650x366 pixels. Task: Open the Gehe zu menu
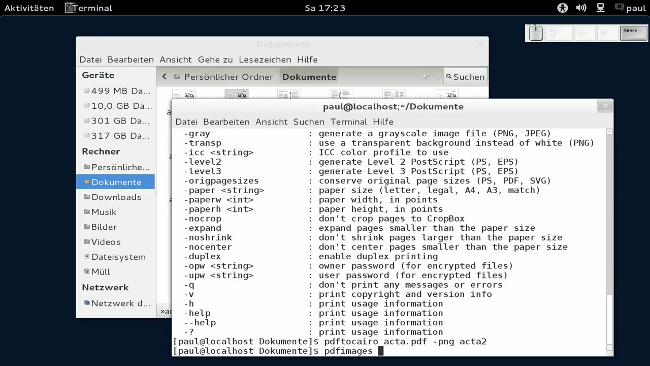[x=215, y=60]
